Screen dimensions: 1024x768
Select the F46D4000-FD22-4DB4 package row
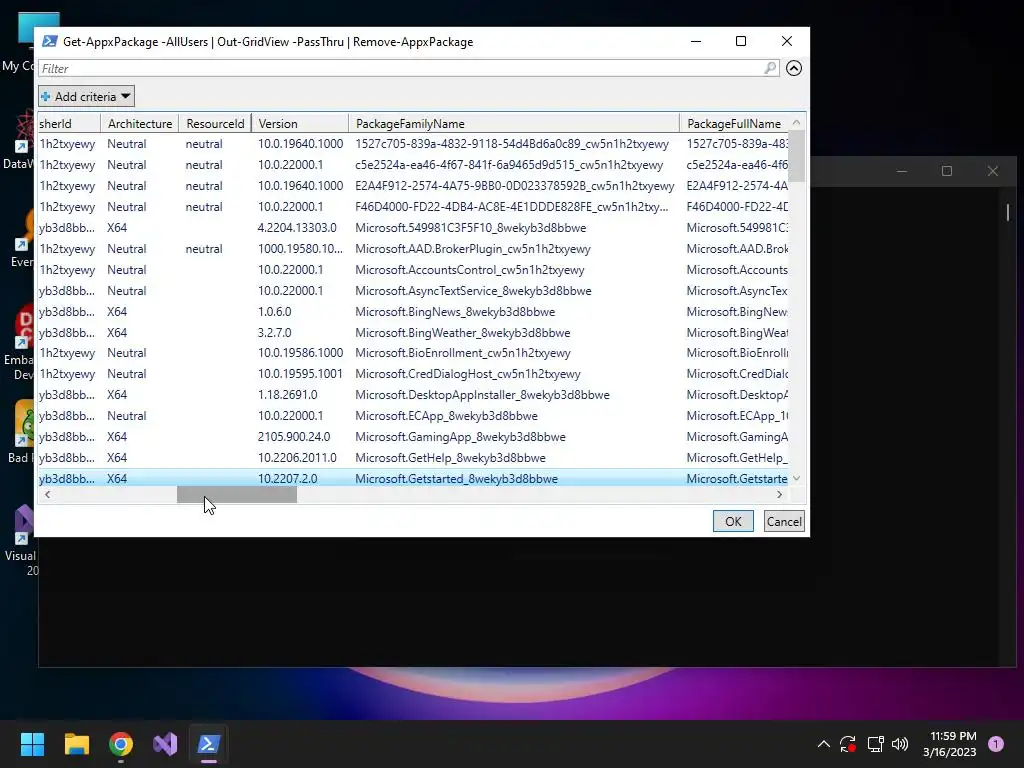pyautogui.click(x=413, y=207)
